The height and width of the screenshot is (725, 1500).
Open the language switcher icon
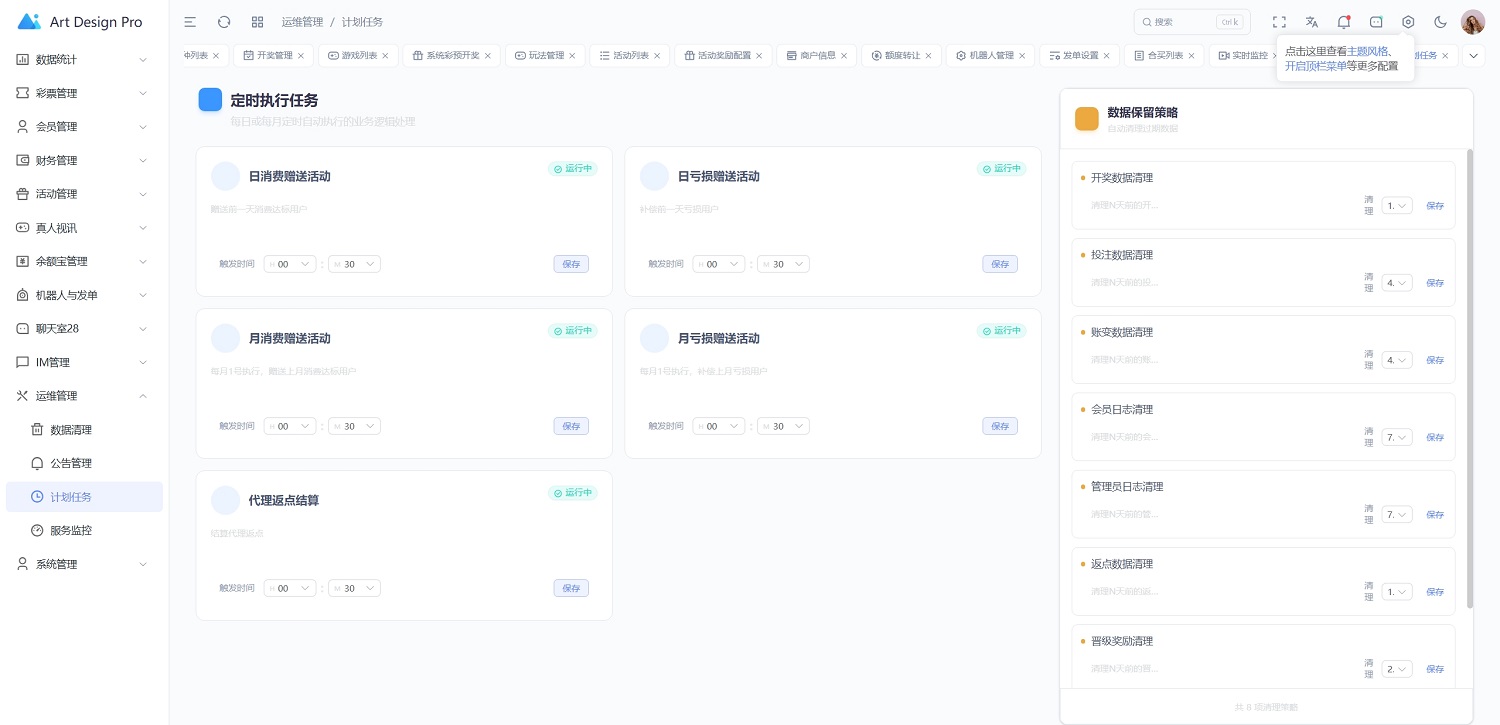pos(1311,22)
